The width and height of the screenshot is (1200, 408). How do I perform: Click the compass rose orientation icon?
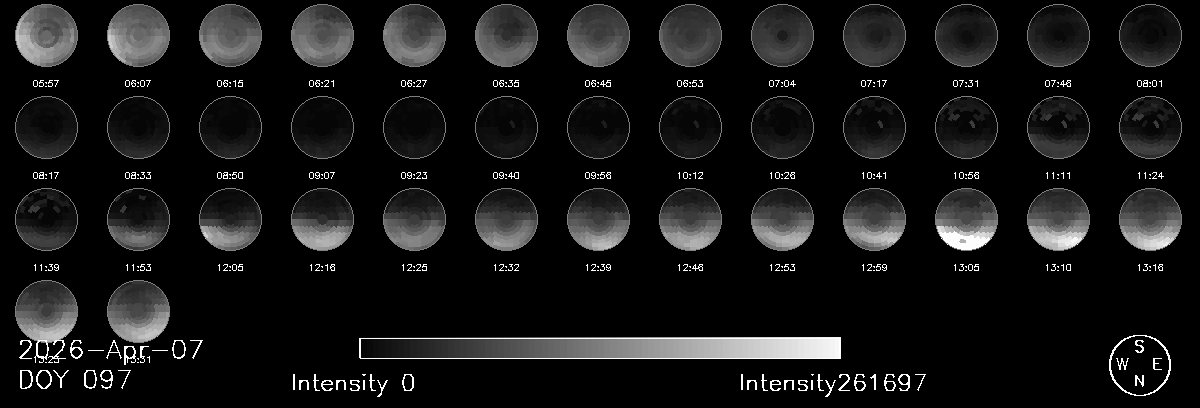[1141, 365]
